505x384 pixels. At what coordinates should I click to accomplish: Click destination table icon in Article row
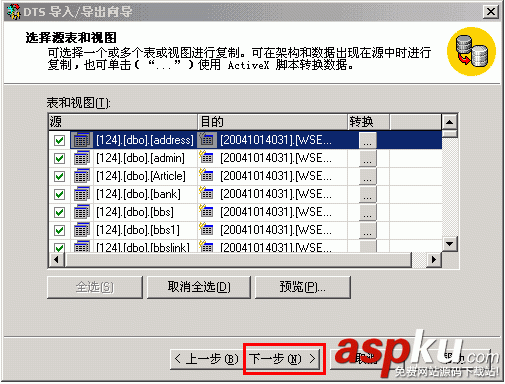pyautogui.click(x=206, y=175)
